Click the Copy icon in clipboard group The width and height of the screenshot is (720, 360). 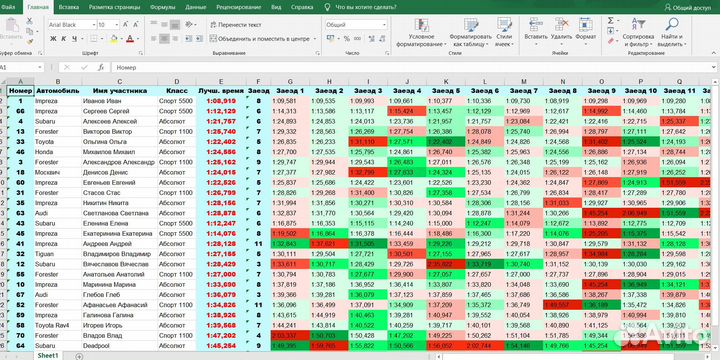29,31
